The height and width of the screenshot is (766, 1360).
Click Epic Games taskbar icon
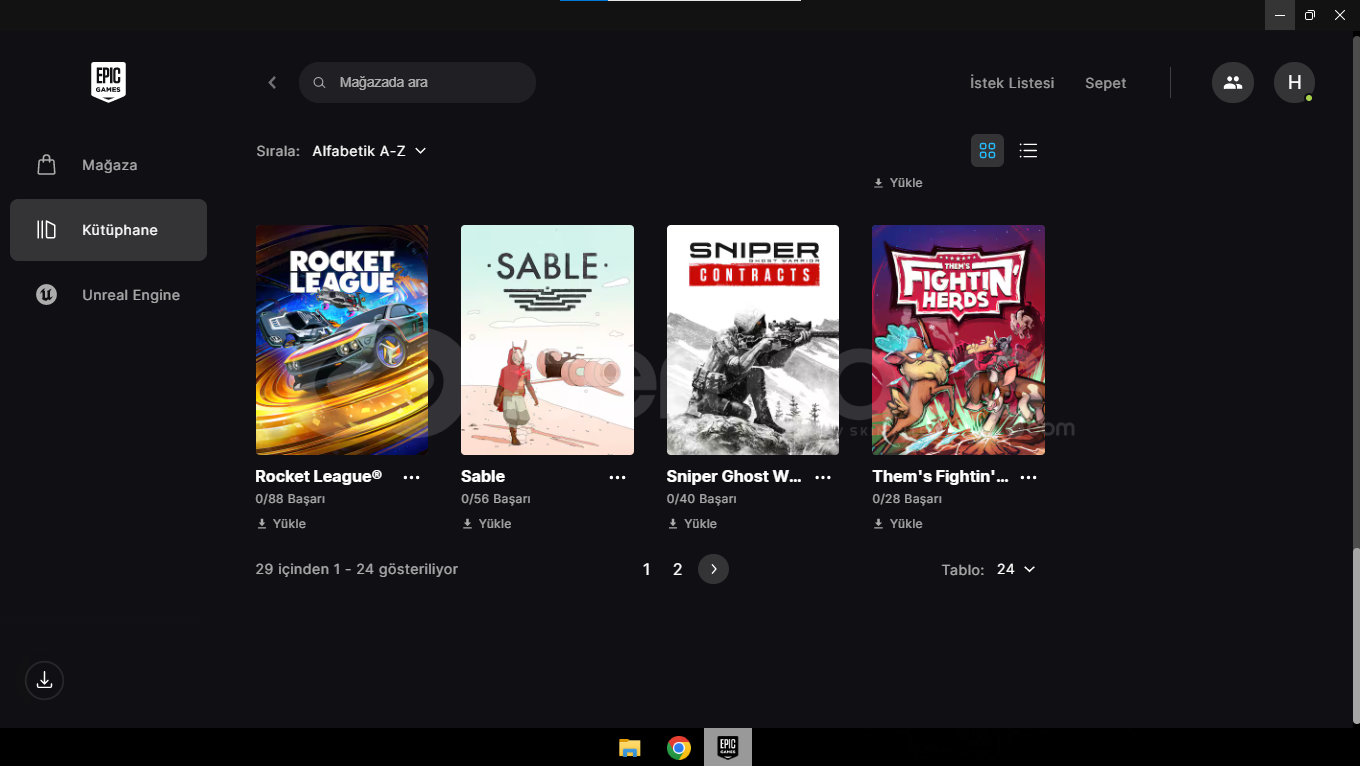tap(728, 747)
